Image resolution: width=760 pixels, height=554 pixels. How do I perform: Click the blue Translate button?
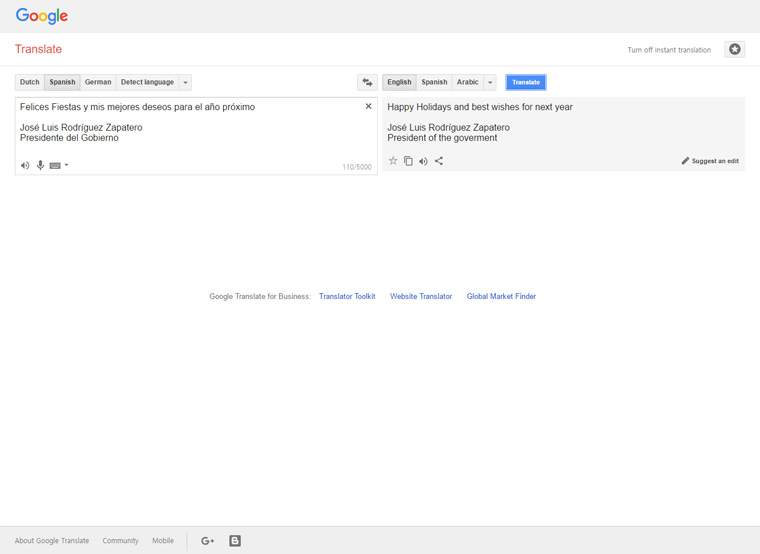[526, 82]
